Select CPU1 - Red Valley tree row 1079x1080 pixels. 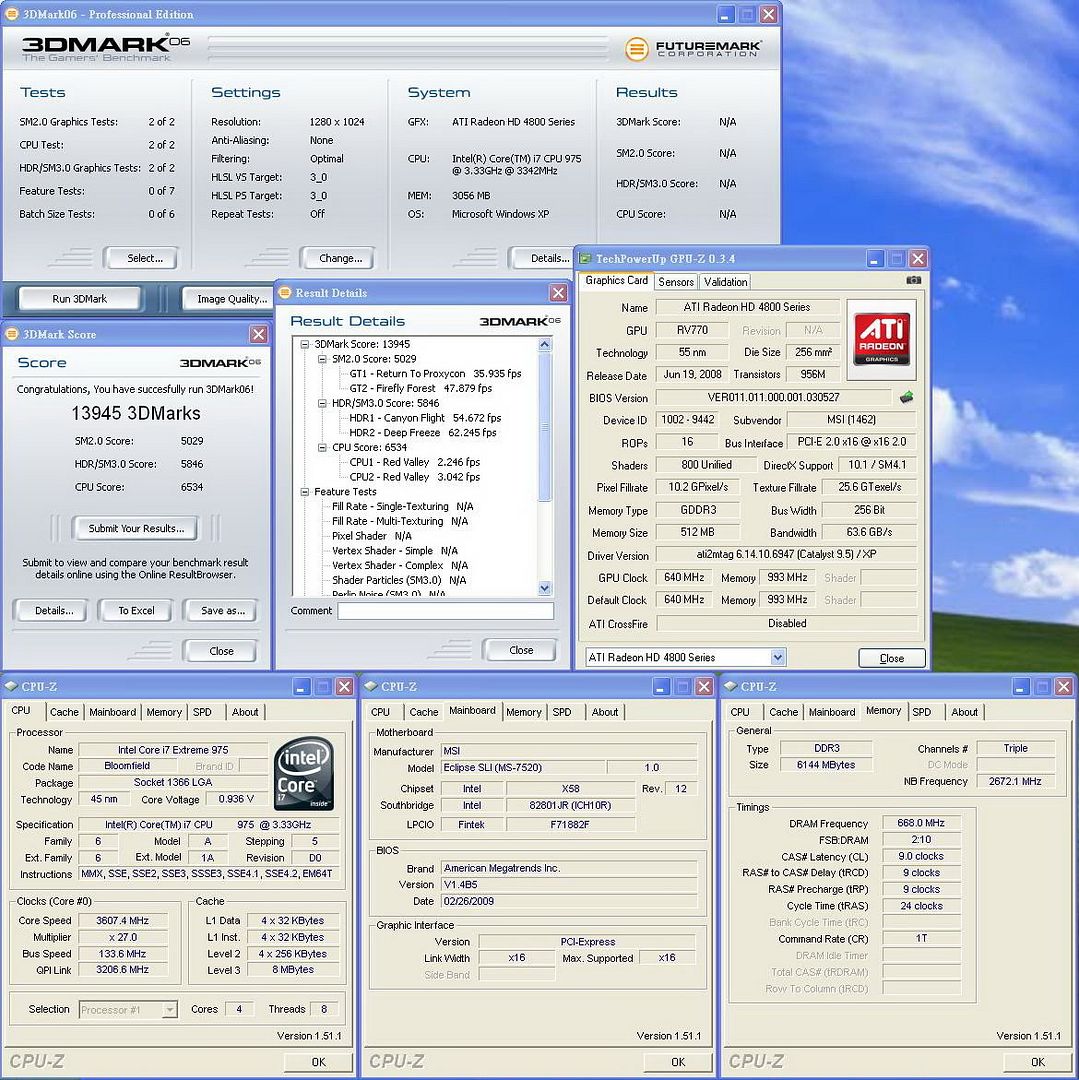pos(415,462)
